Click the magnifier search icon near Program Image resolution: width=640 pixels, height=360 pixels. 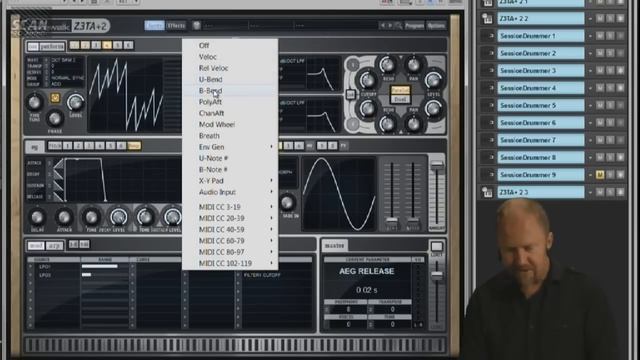(398, 26)
